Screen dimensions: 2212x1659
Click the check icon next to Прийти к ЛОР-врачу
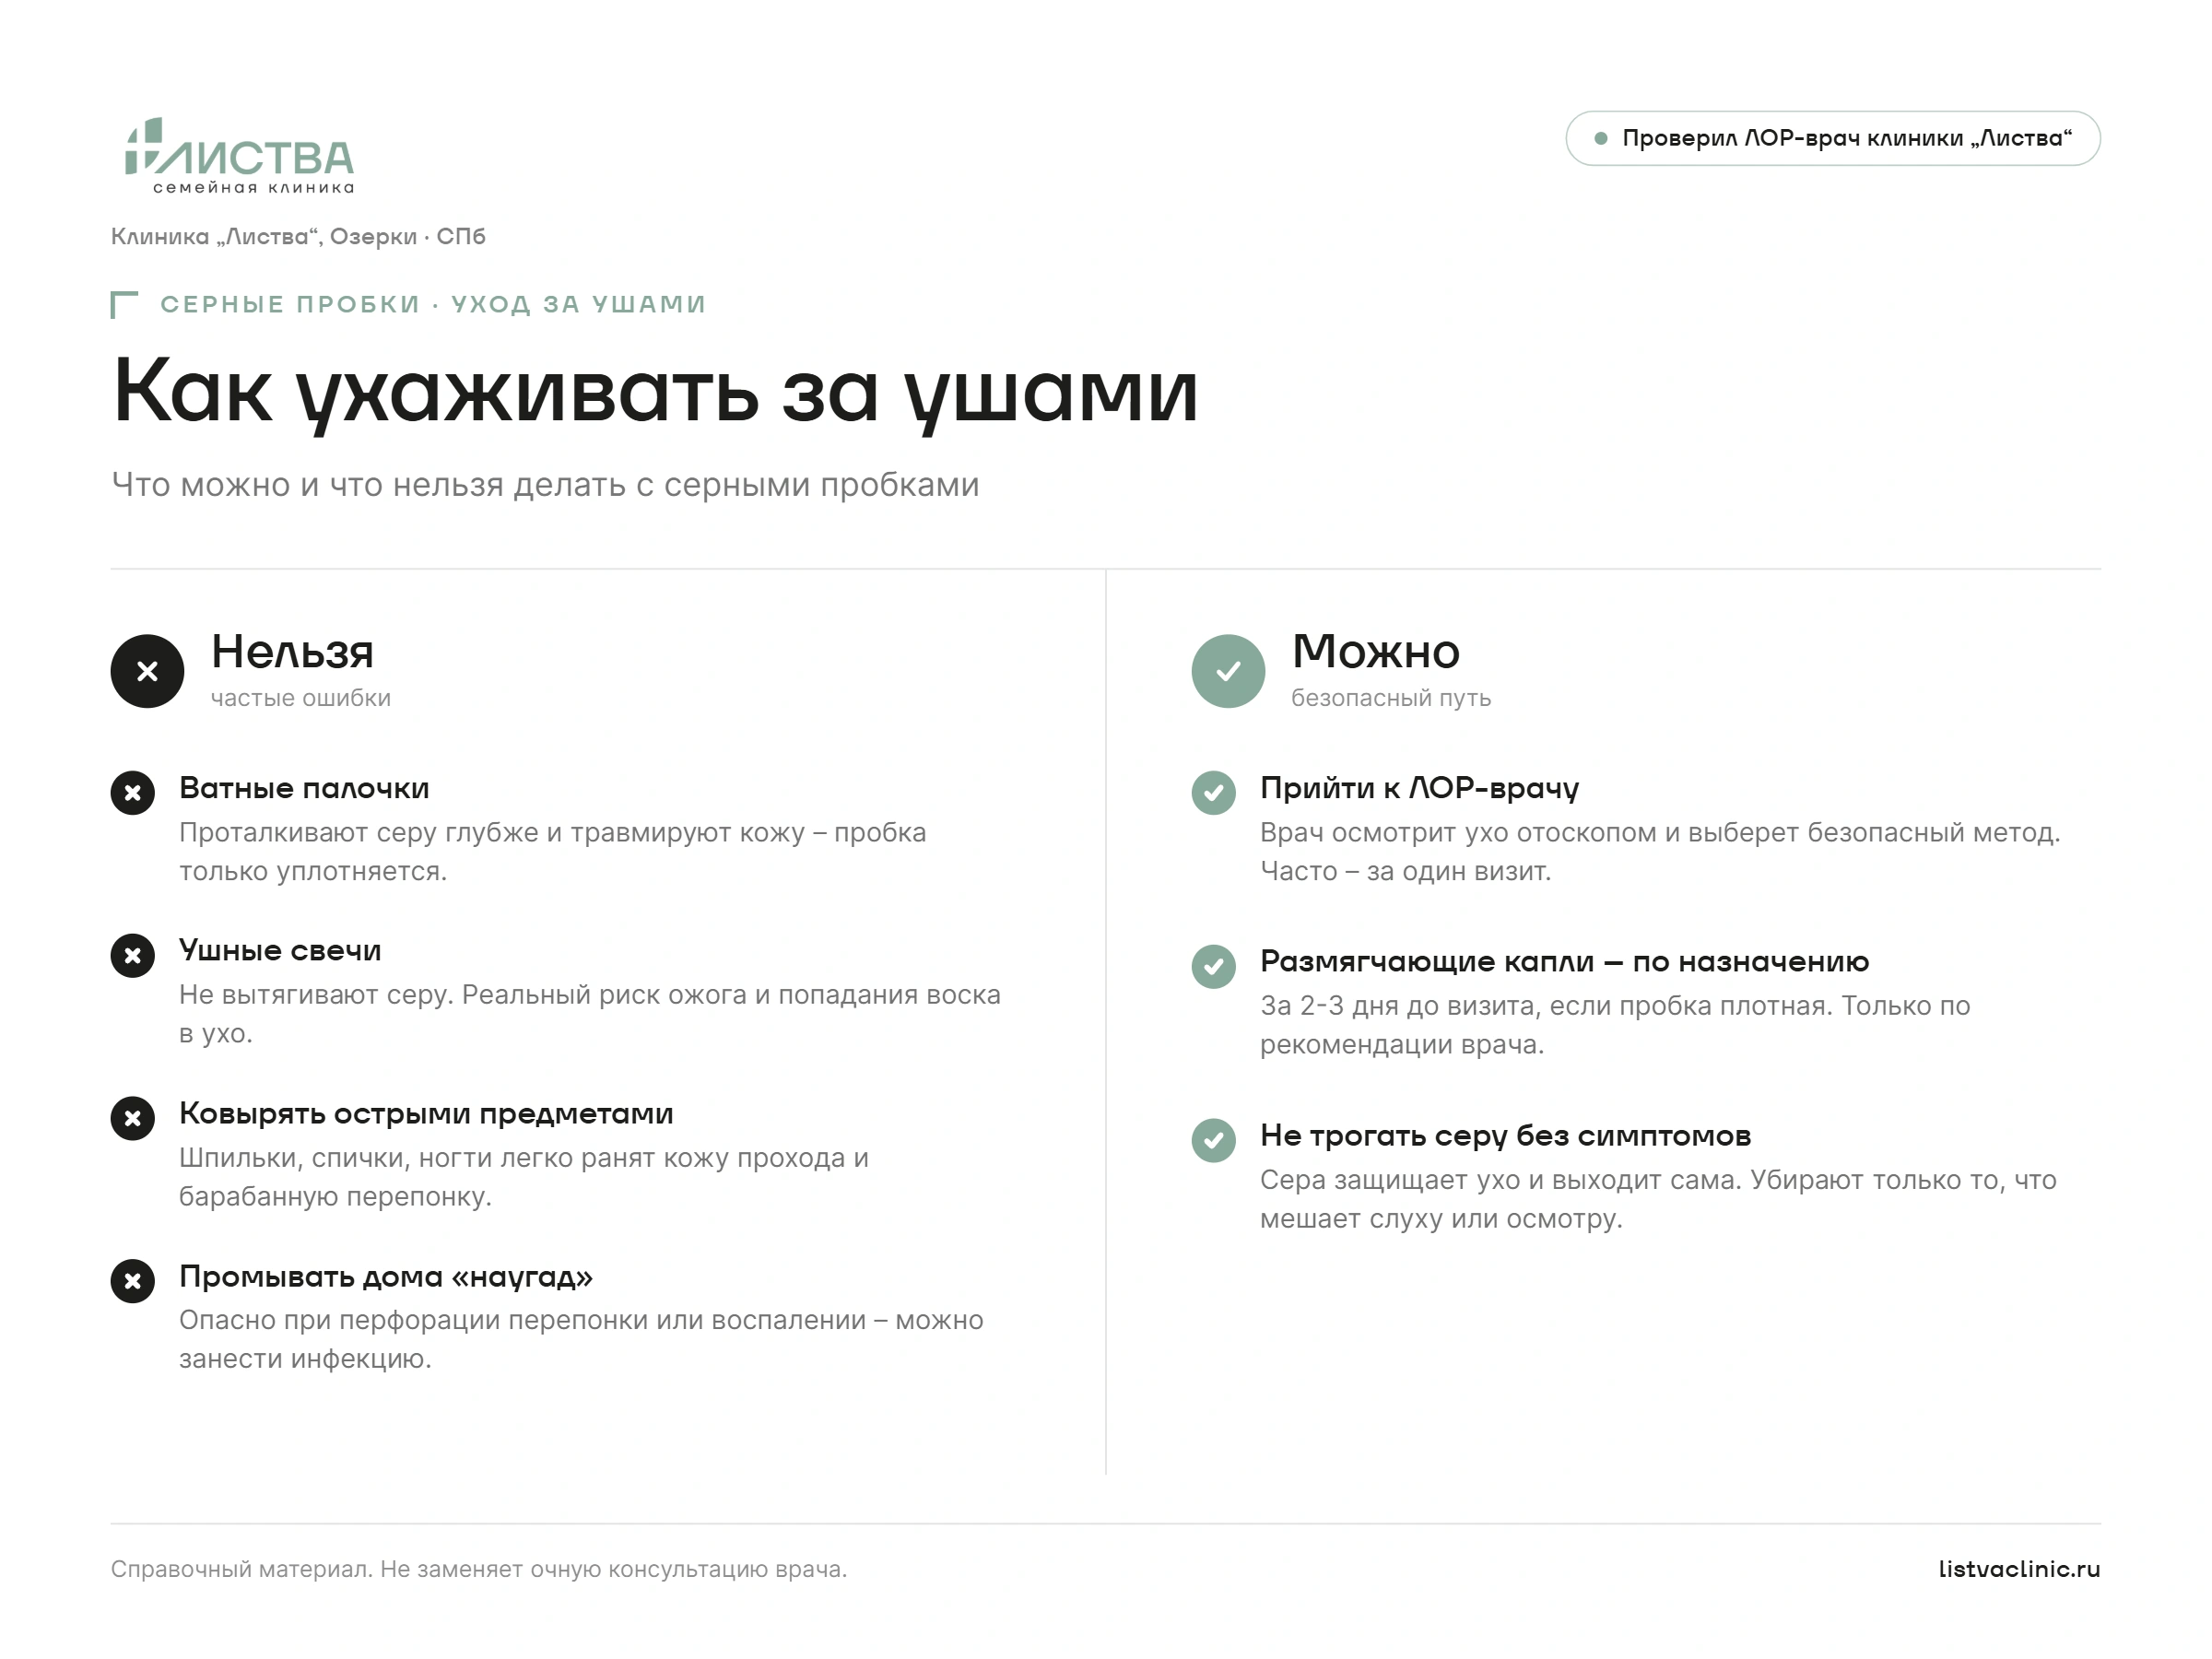coord(1213,793)
